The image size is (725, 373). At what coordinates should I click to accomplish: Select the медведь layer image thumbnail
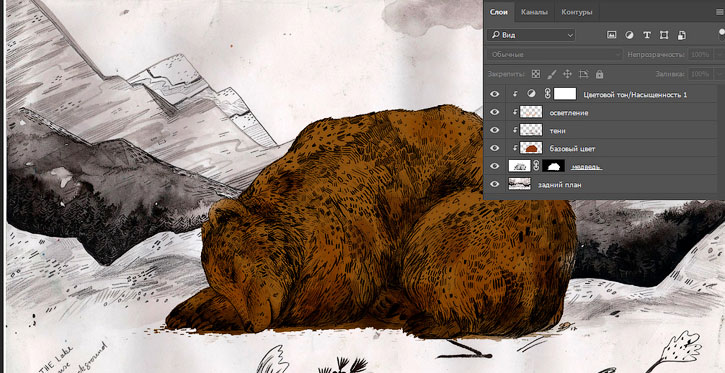[x=520, y=166]
